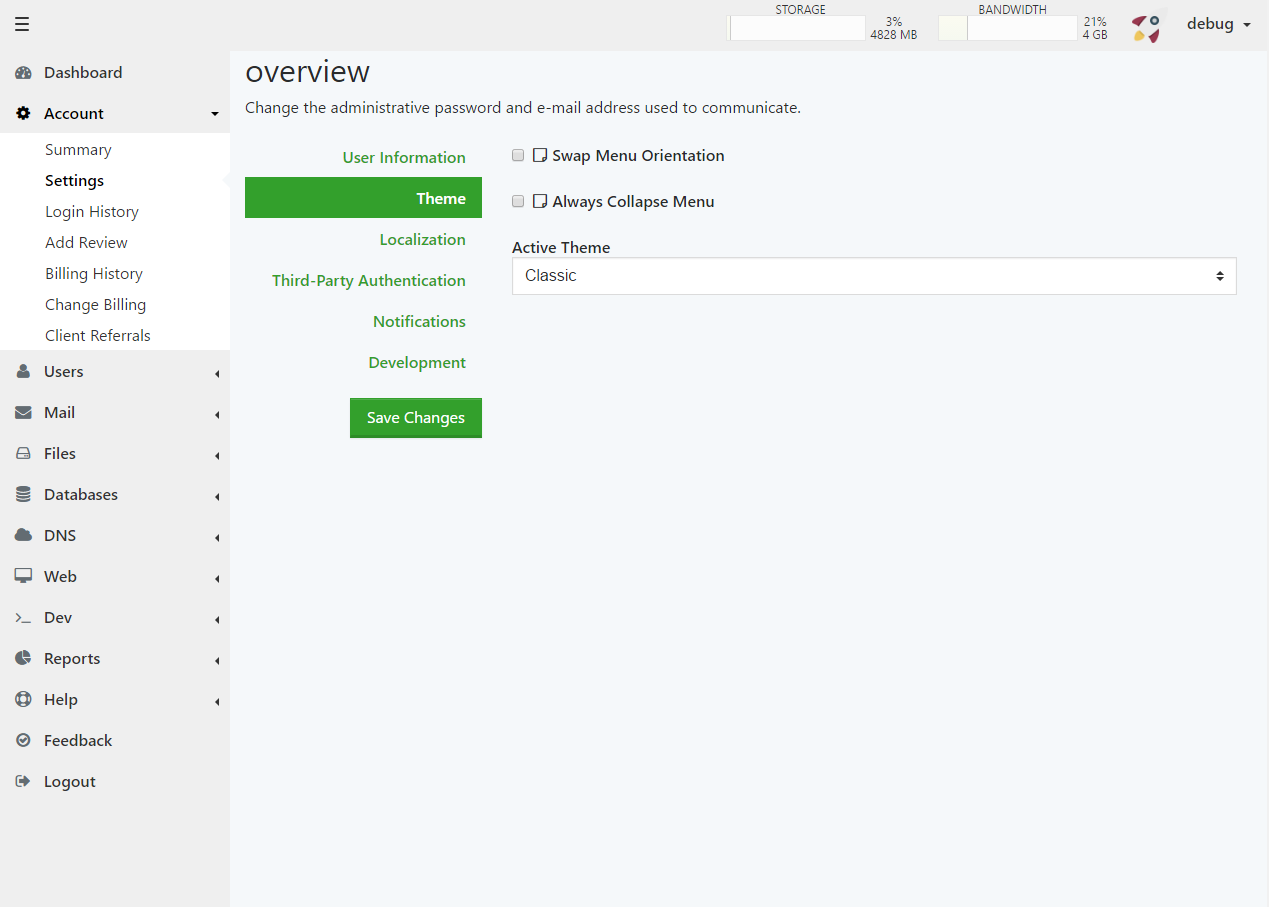
Task: Expand the Web submenu arrow
Action: tap(217, 579)
